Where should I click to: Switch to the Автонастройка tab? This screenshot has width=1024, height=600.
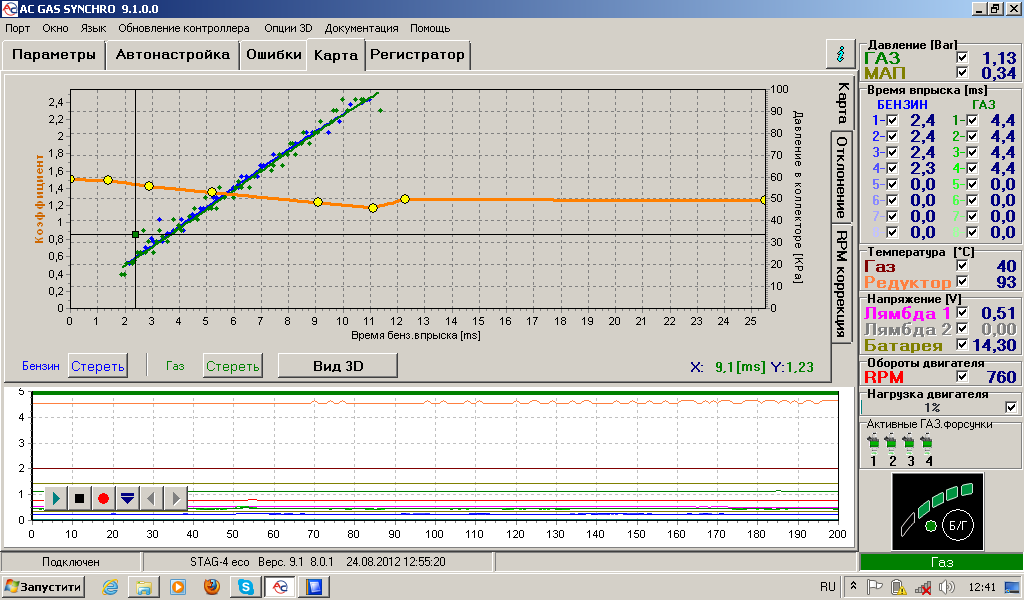tap(172, 54)
